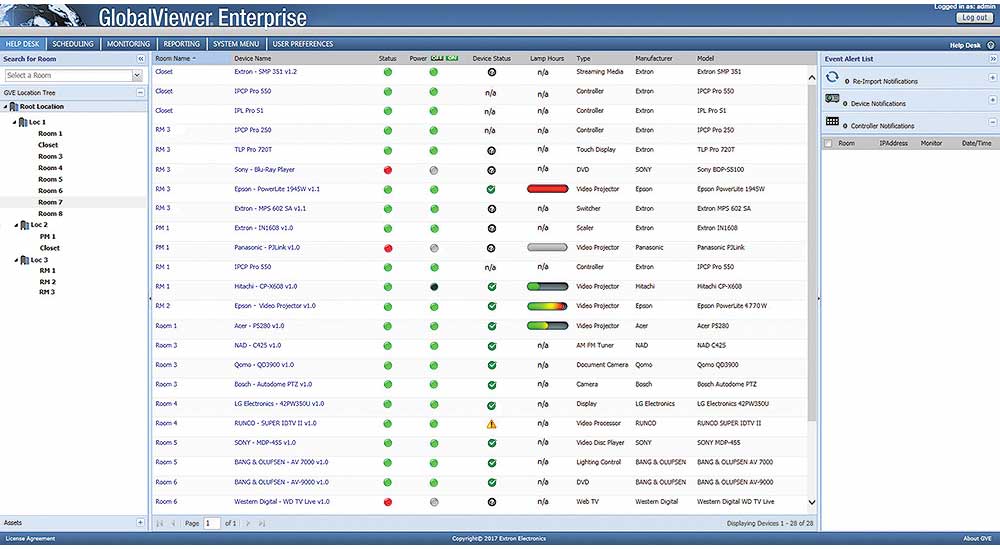The image size is (1000, 549).
Task: Click warning device status icon for RUNCO SUPER IDTV
Action: click(491, 424)
